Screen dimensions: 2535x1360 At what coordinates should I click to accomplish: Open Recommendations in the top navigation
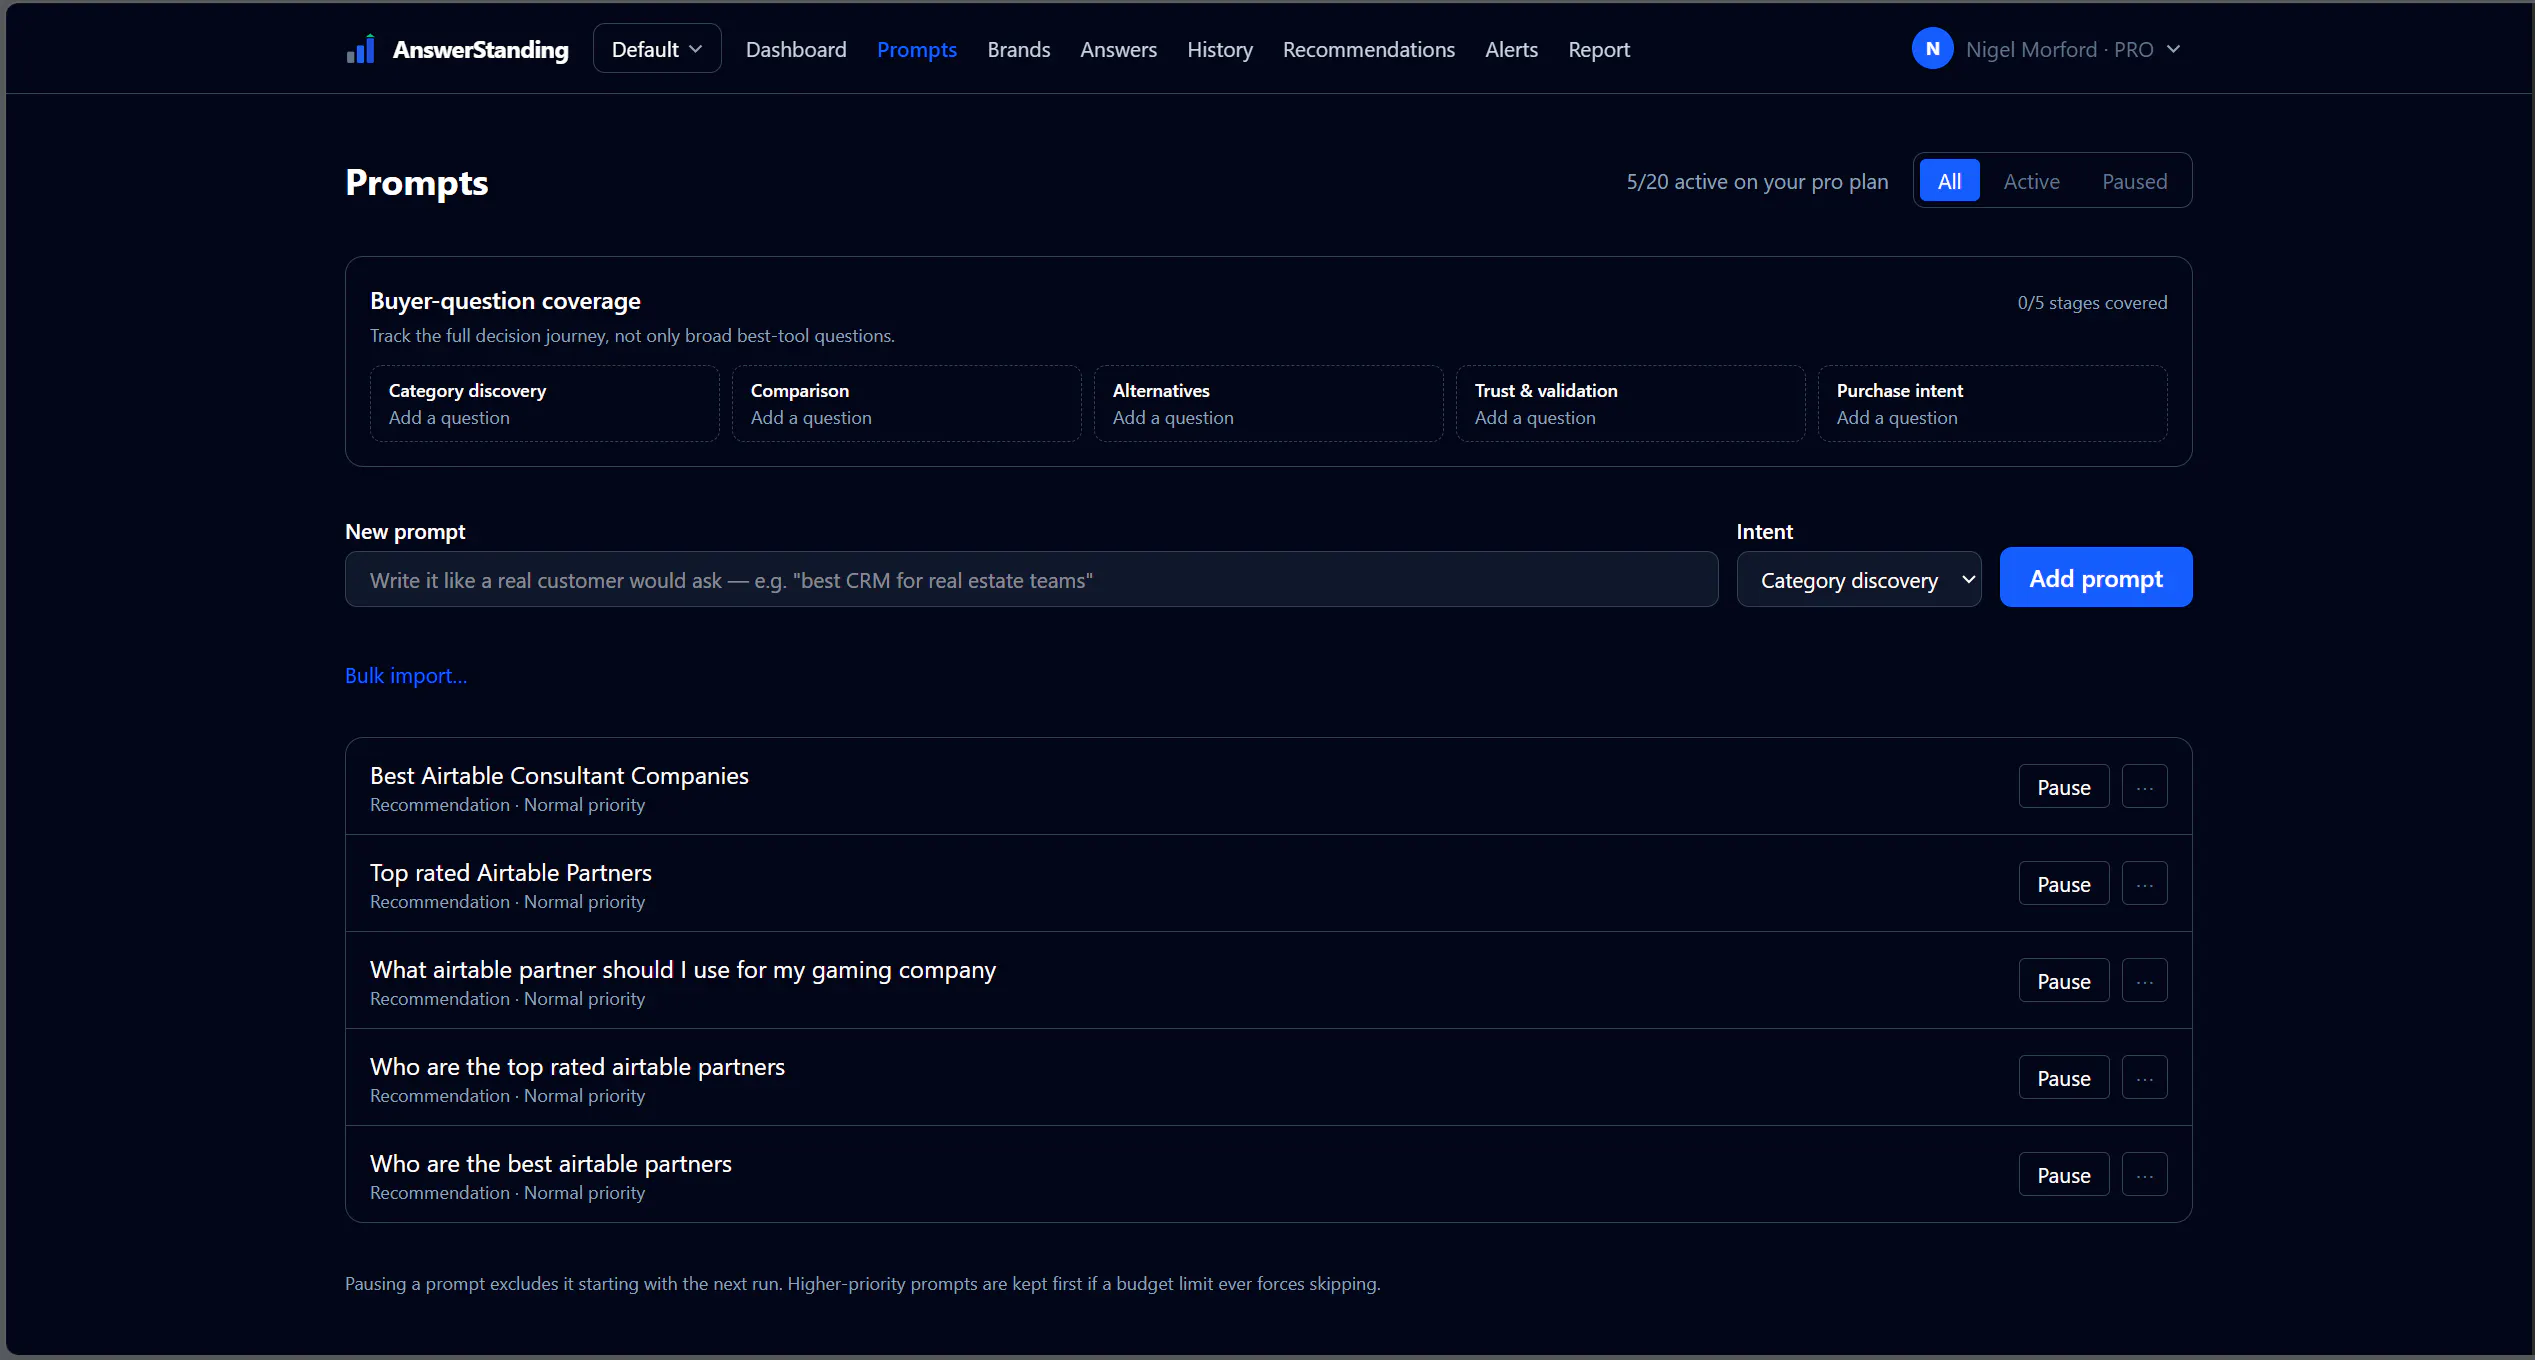pyautogui.click(x=1369, y=49)
